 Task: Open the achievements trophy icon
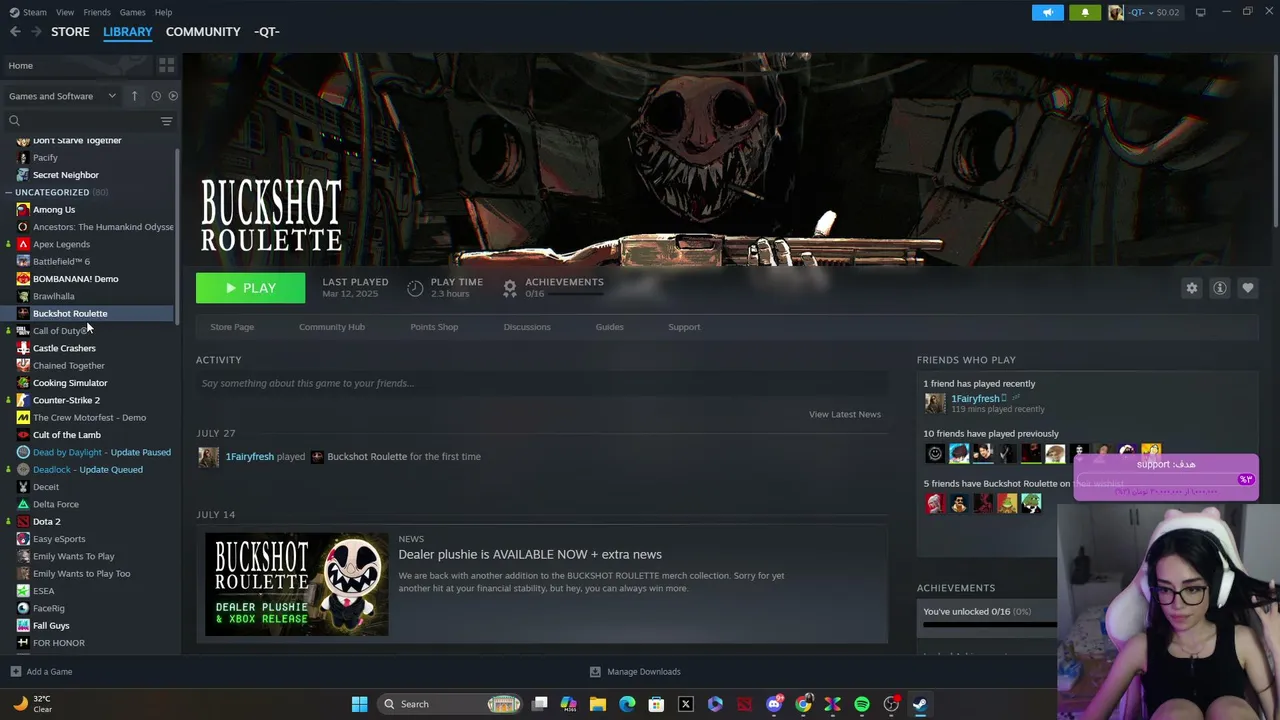510,288
